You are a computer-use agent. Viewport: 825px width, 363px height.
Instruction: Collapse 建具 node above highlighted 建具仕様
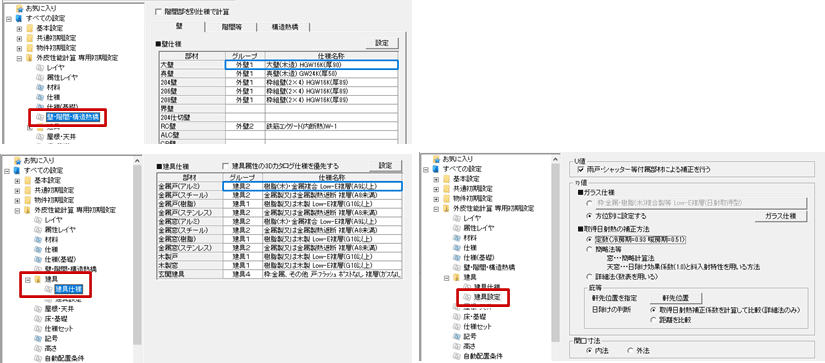[27, 278]
